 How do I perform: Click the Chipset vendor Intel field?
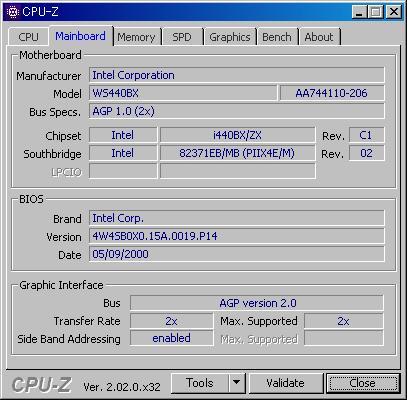[x=123, y=135]
